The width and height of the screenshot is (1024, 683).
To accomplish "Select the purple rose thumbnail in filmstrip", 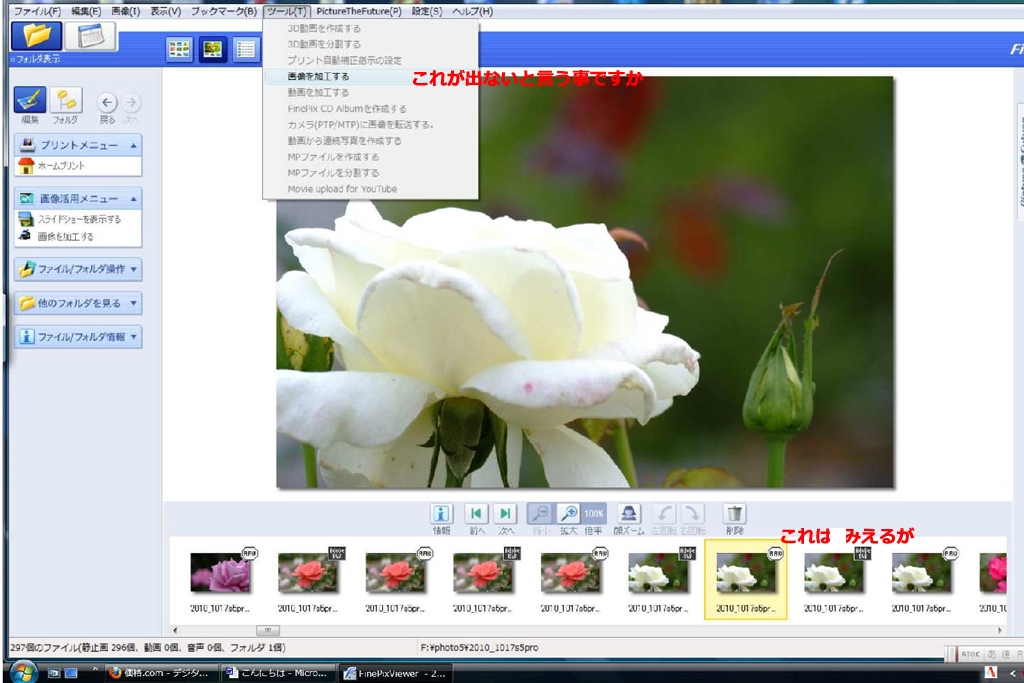I will point(220,573).
